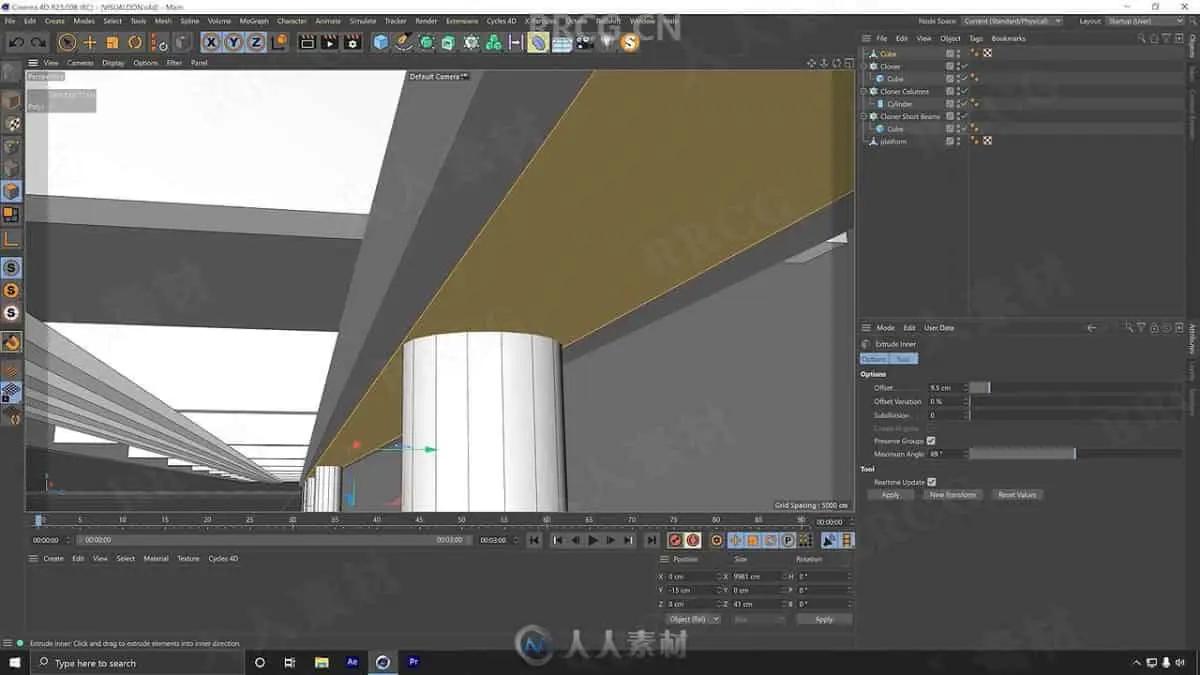1200x675 pixels.
Task: Click Render to Picture Viewer icon
Action: pos(329,42)
